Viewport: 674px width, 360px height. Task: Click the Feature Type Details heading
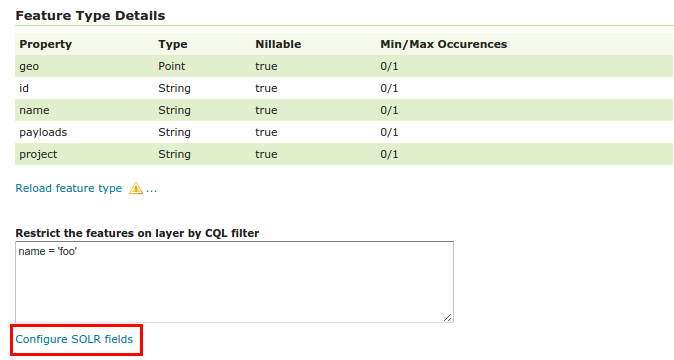tap(90, 15)
